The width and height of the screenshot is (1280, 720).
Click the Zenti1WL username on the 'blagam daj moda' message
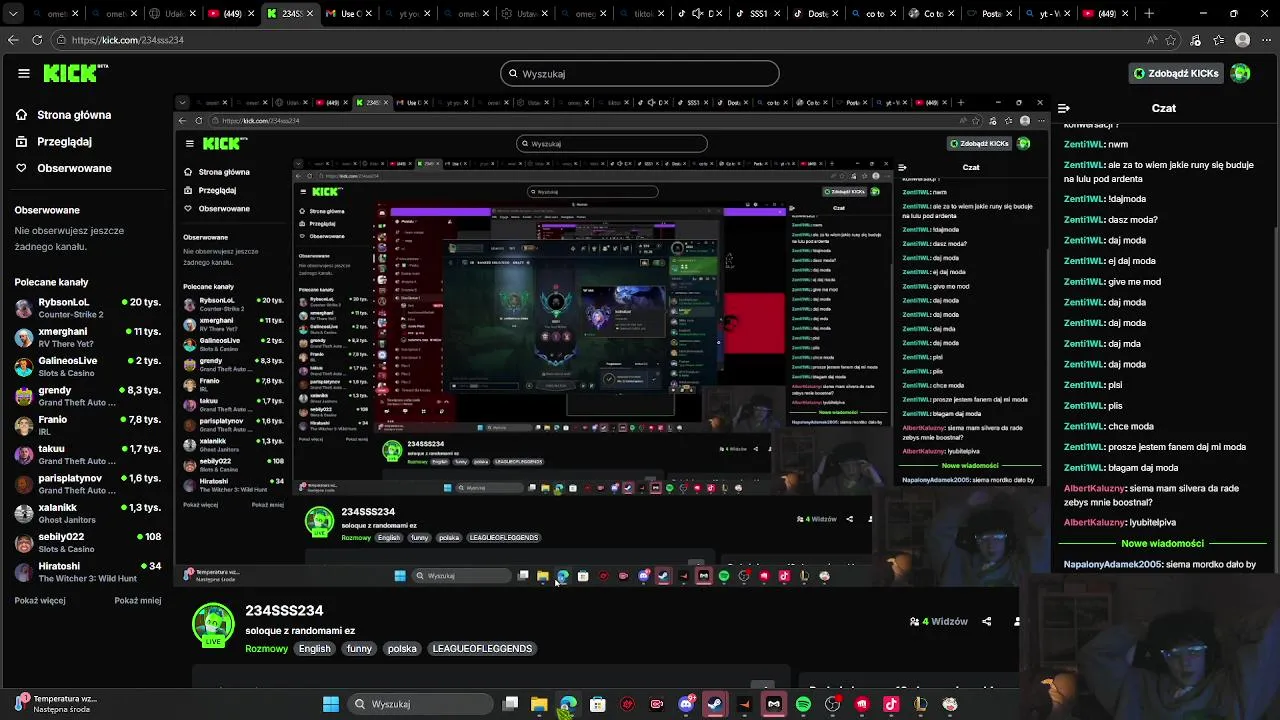1084,468
